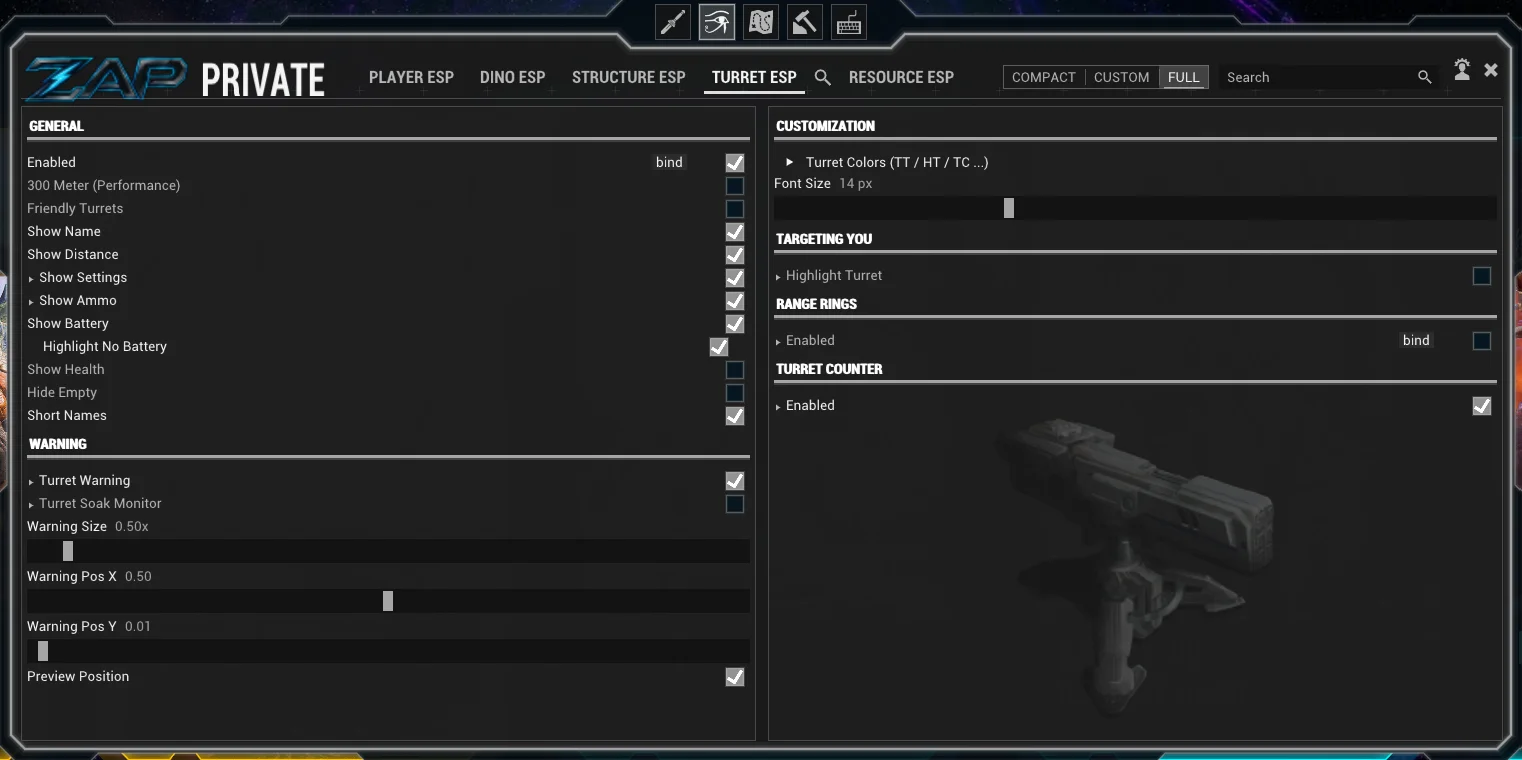The image size is (1522, 760).
Task: Enable the Highlight Turret checkbox
Action: coord(1482,275)
